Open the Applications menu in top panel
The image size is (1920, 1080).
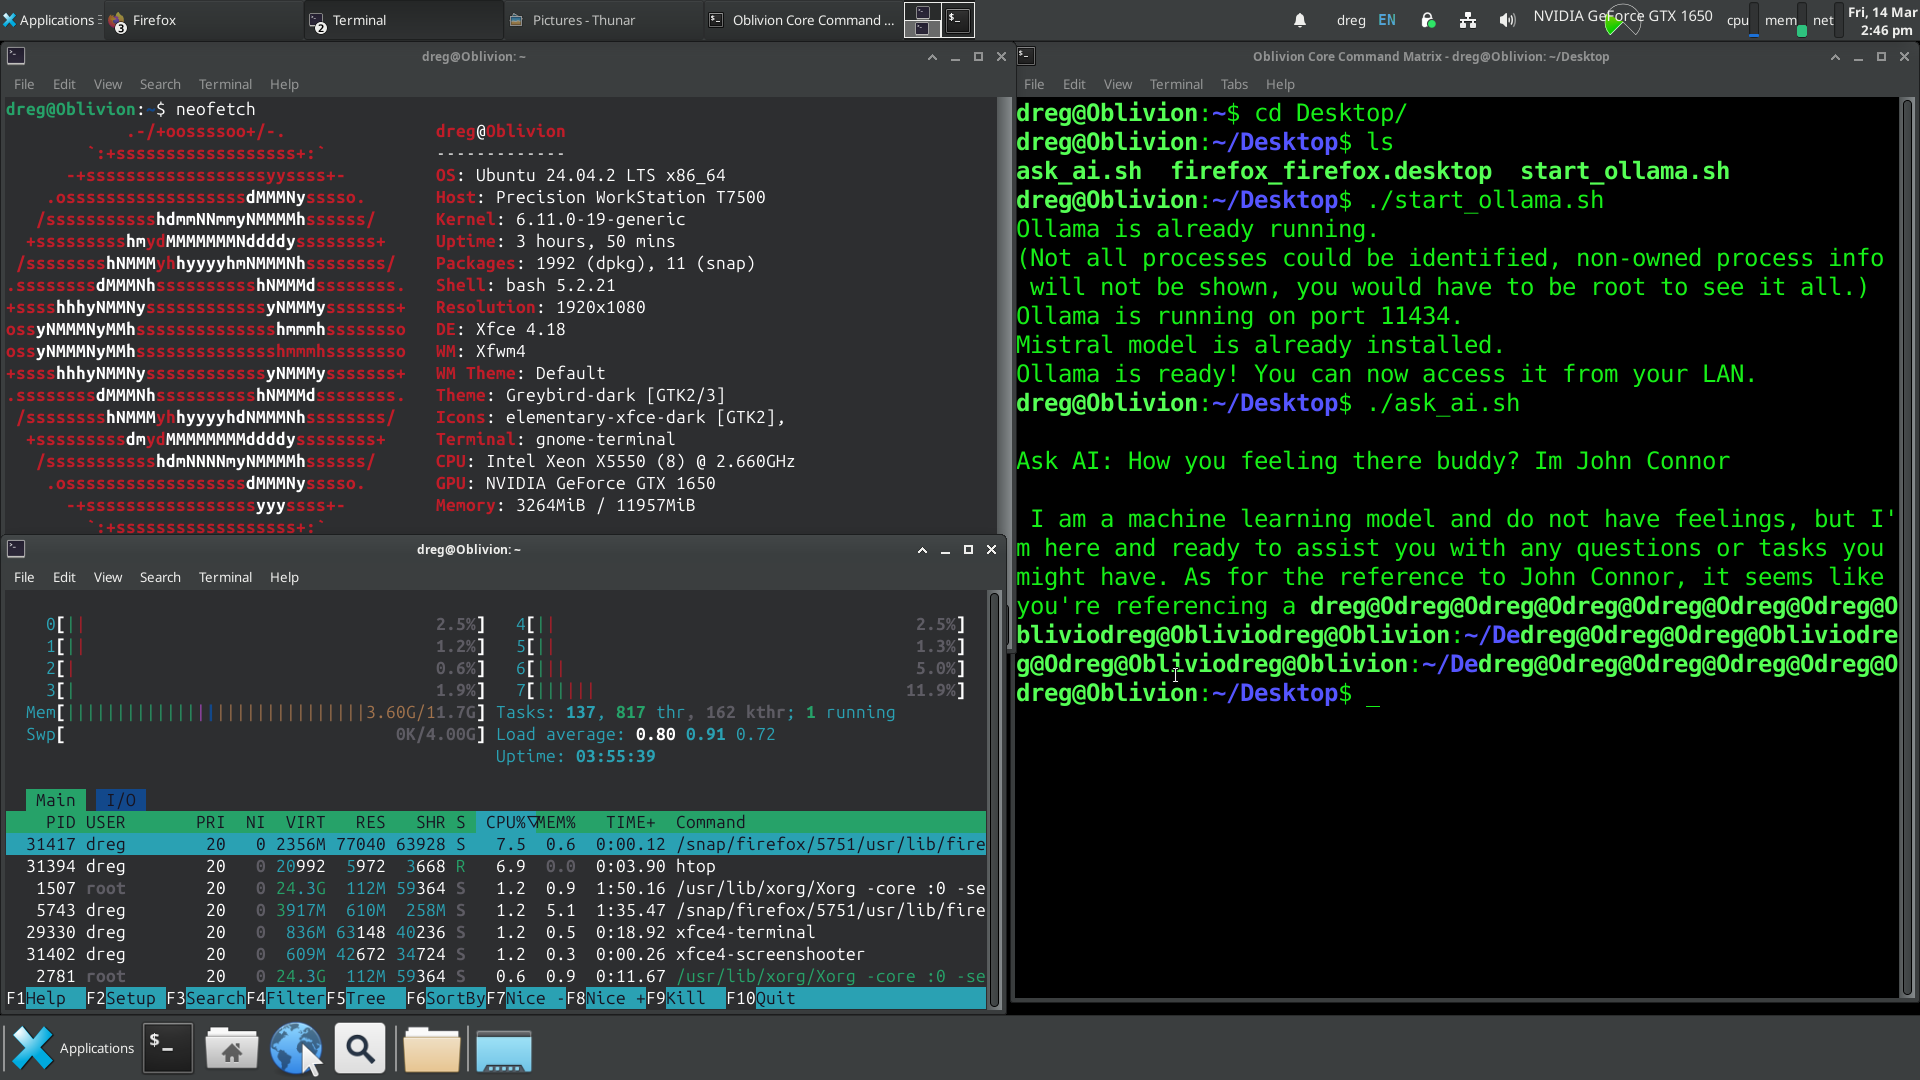pyautogui.click(x=50, y=20)
